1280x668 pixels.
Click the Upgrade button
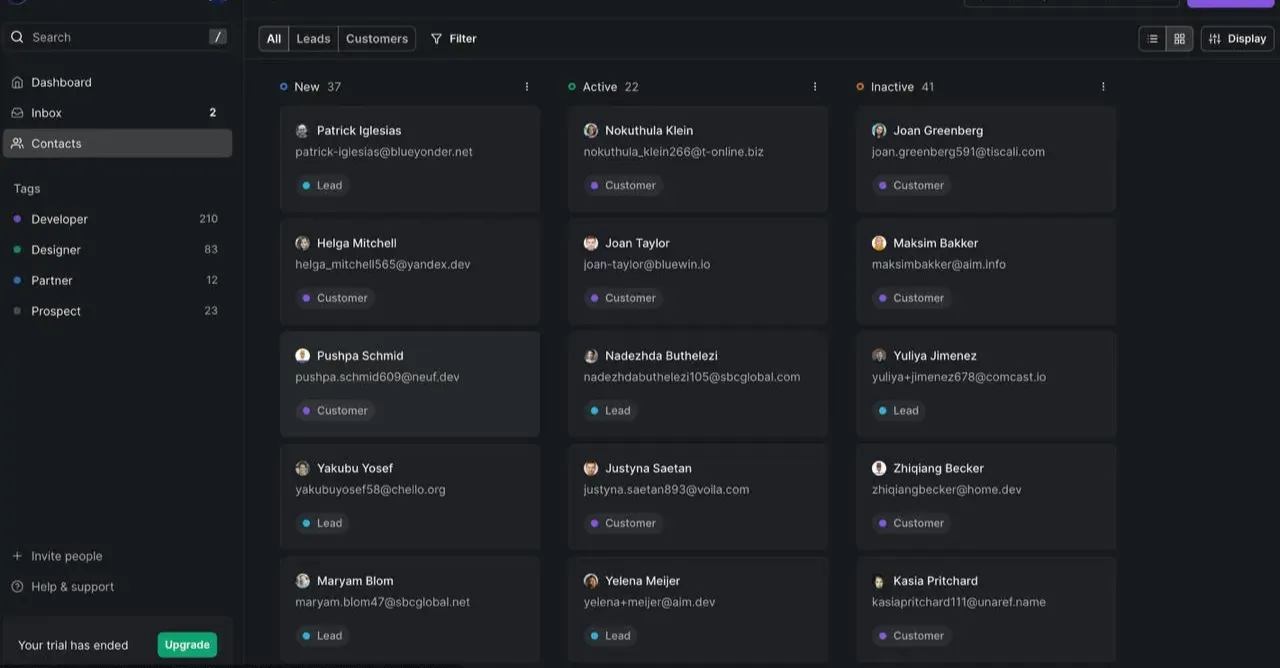[x=187, y=645]
